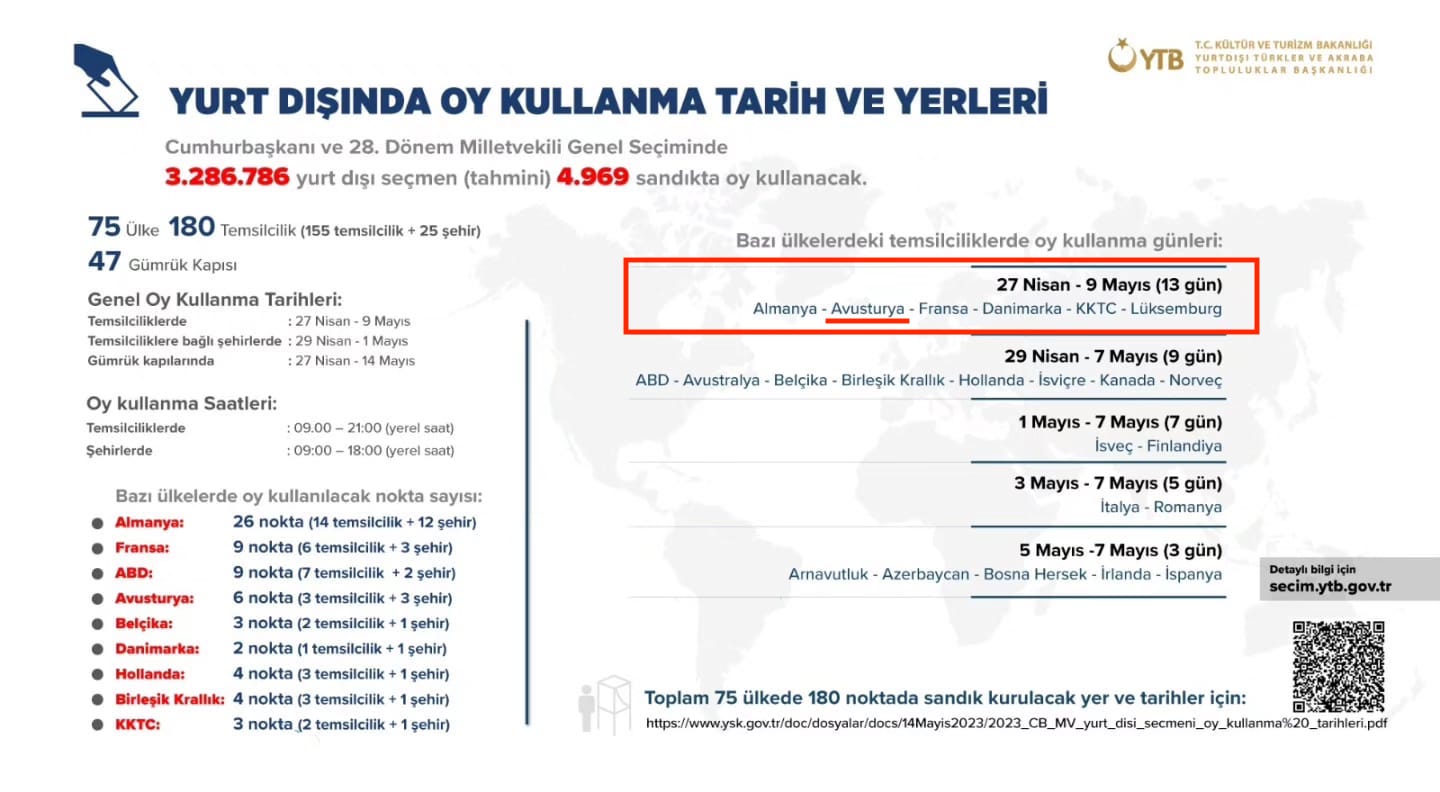
Task: Click '47 Gümrük Kapısı' text
Action: tap(162, 263)
